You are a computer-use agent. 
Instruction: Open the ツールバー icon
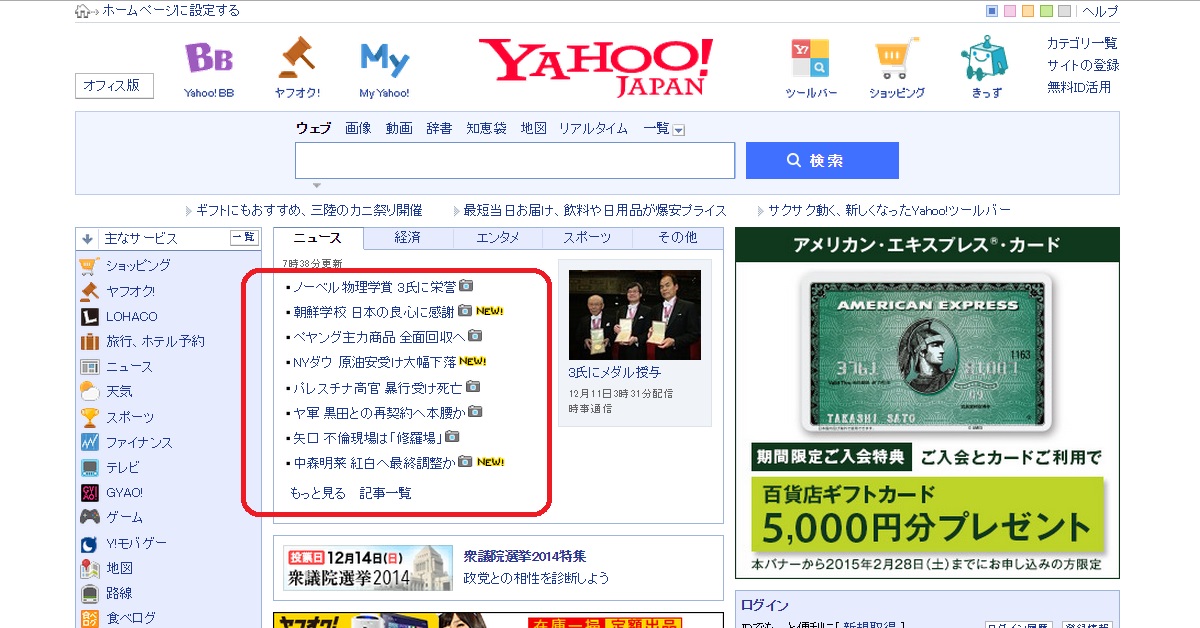(x=810, y=59)
